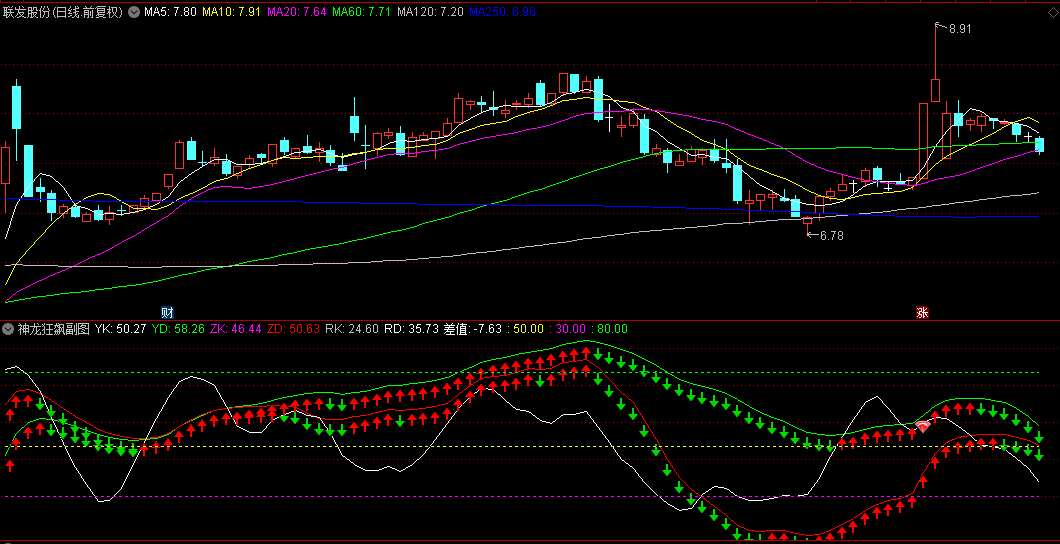Screen dimensions: 1060x544
Task: Click the 联发股份(日线.前复权) chart title
Action: click(x=63, y=11)
